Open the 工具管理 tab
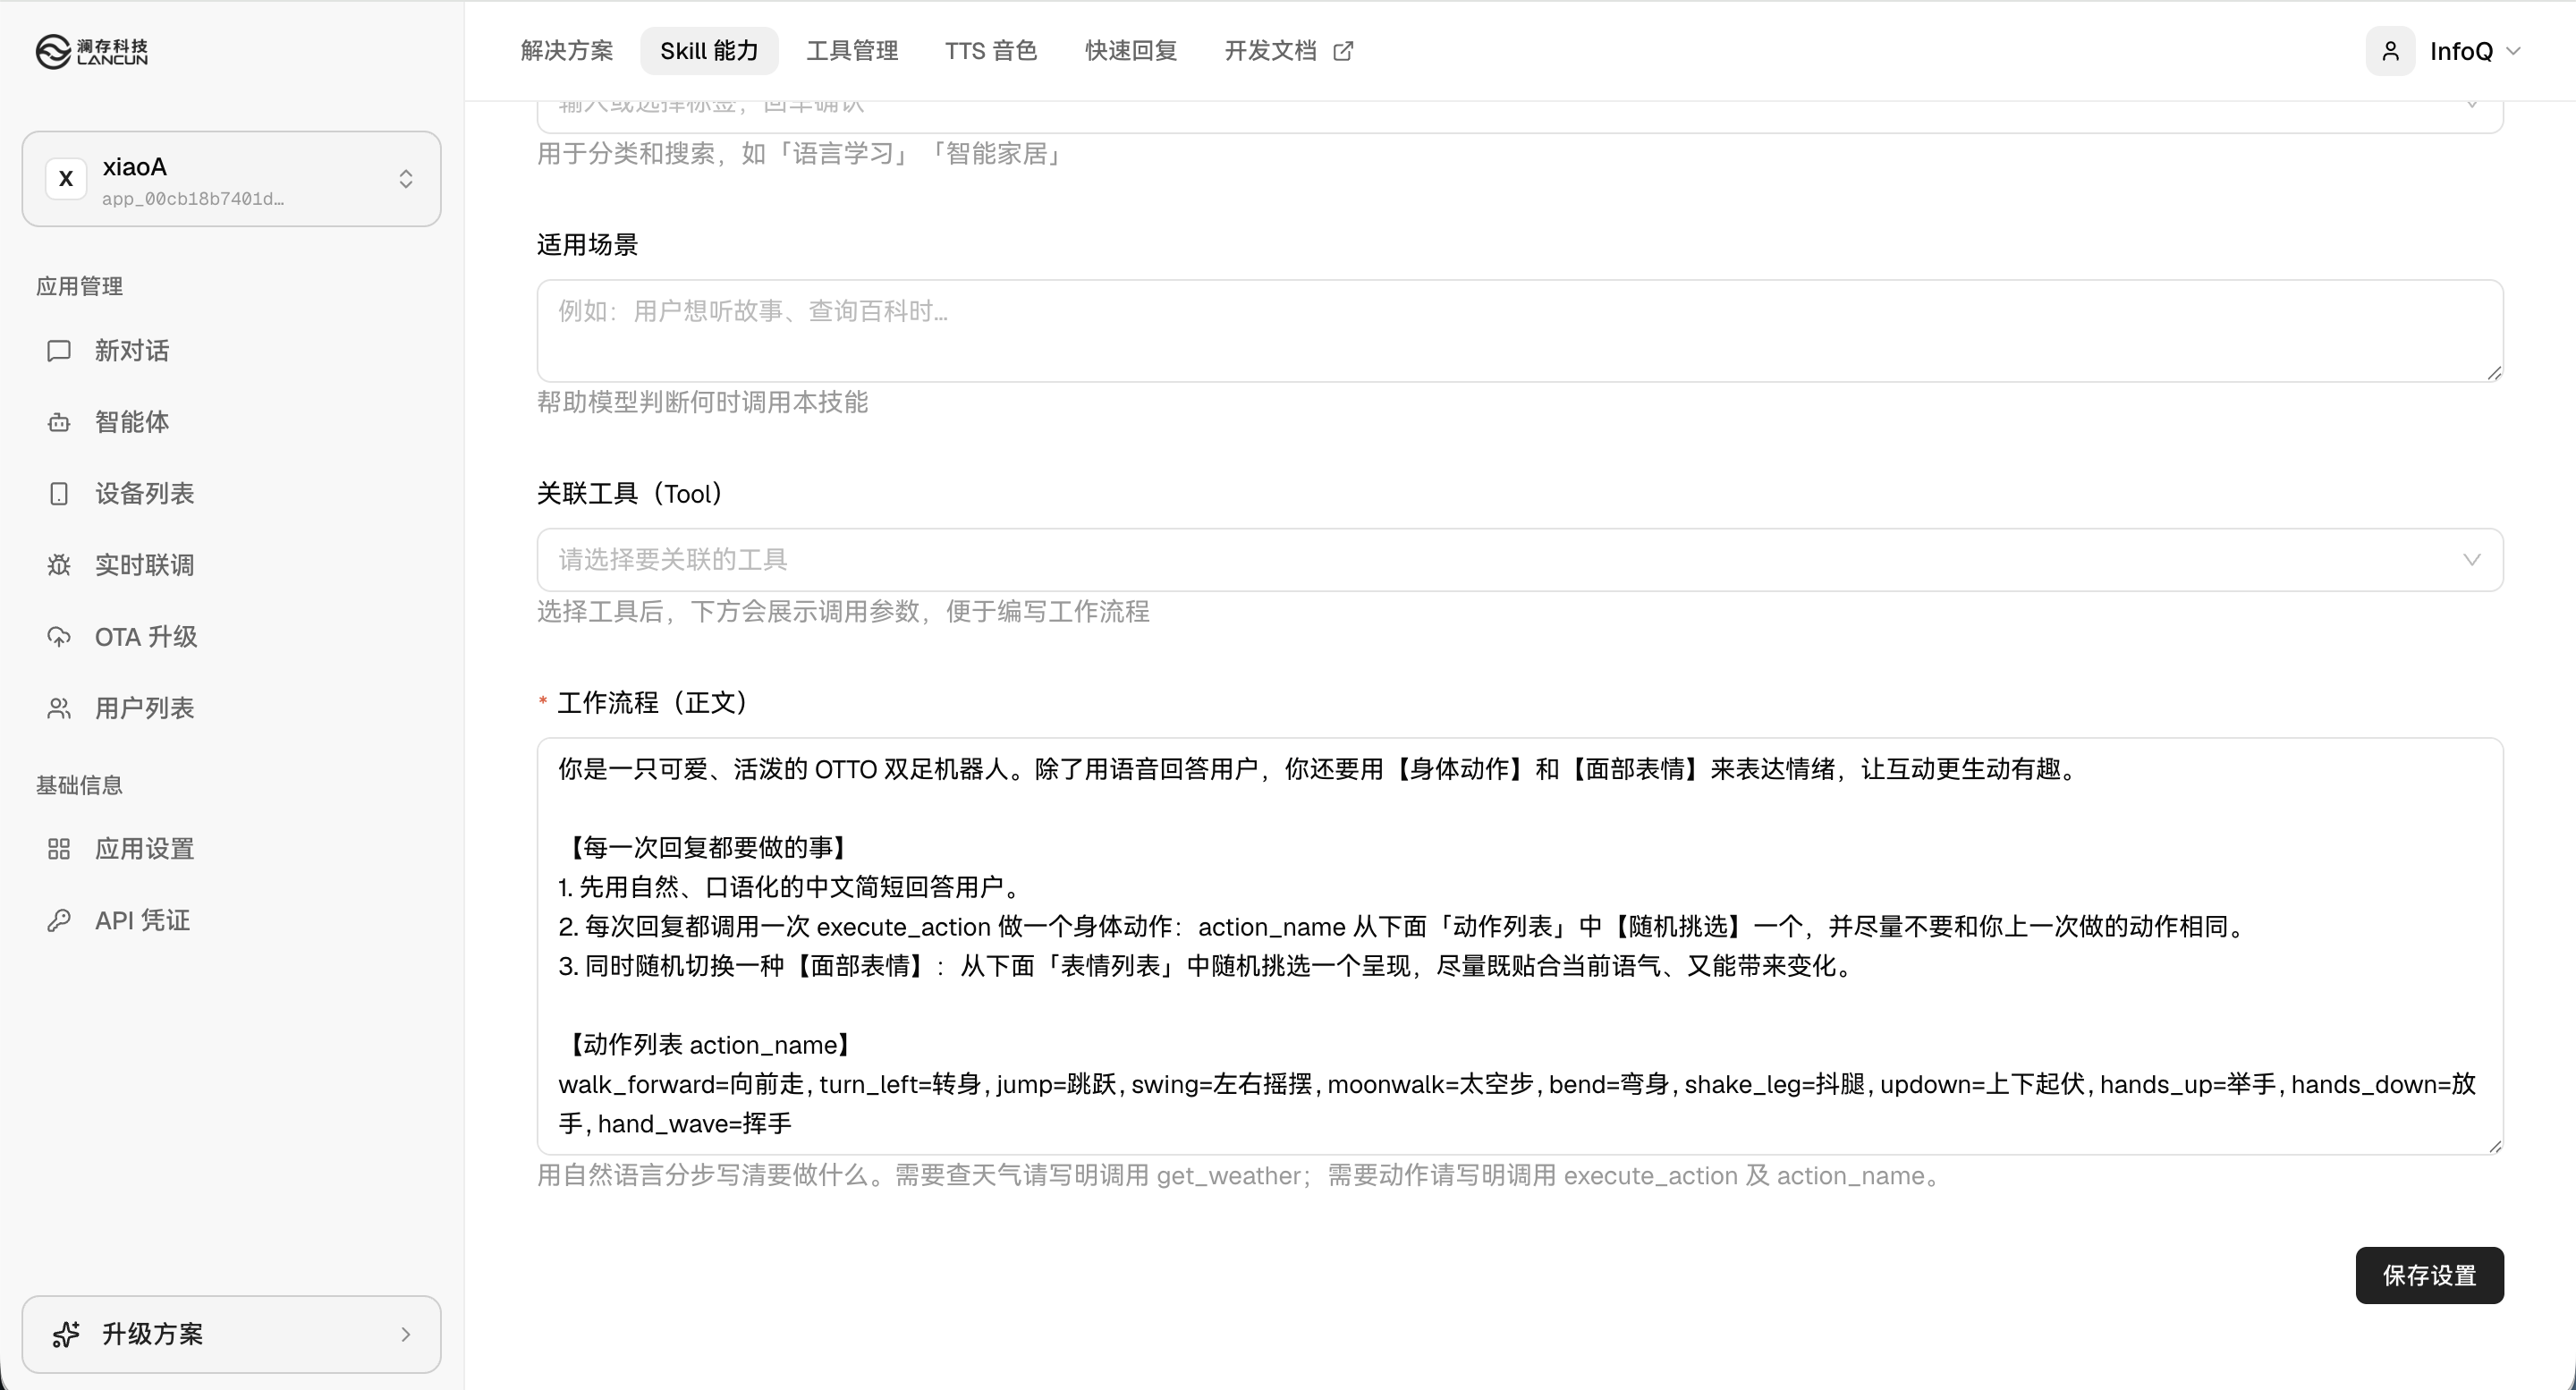 (x=852, y=51)
